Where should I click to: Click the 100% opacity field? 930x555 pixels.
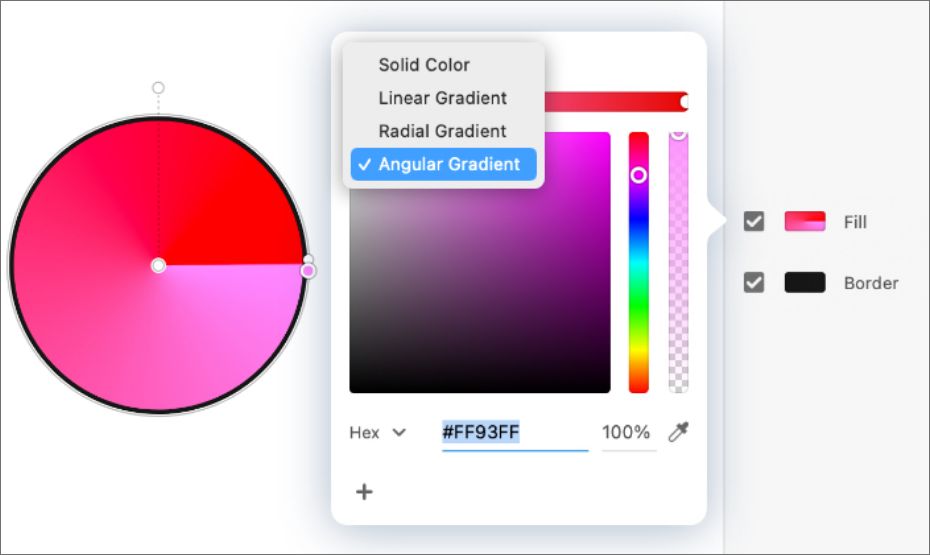tap(627, 433)
